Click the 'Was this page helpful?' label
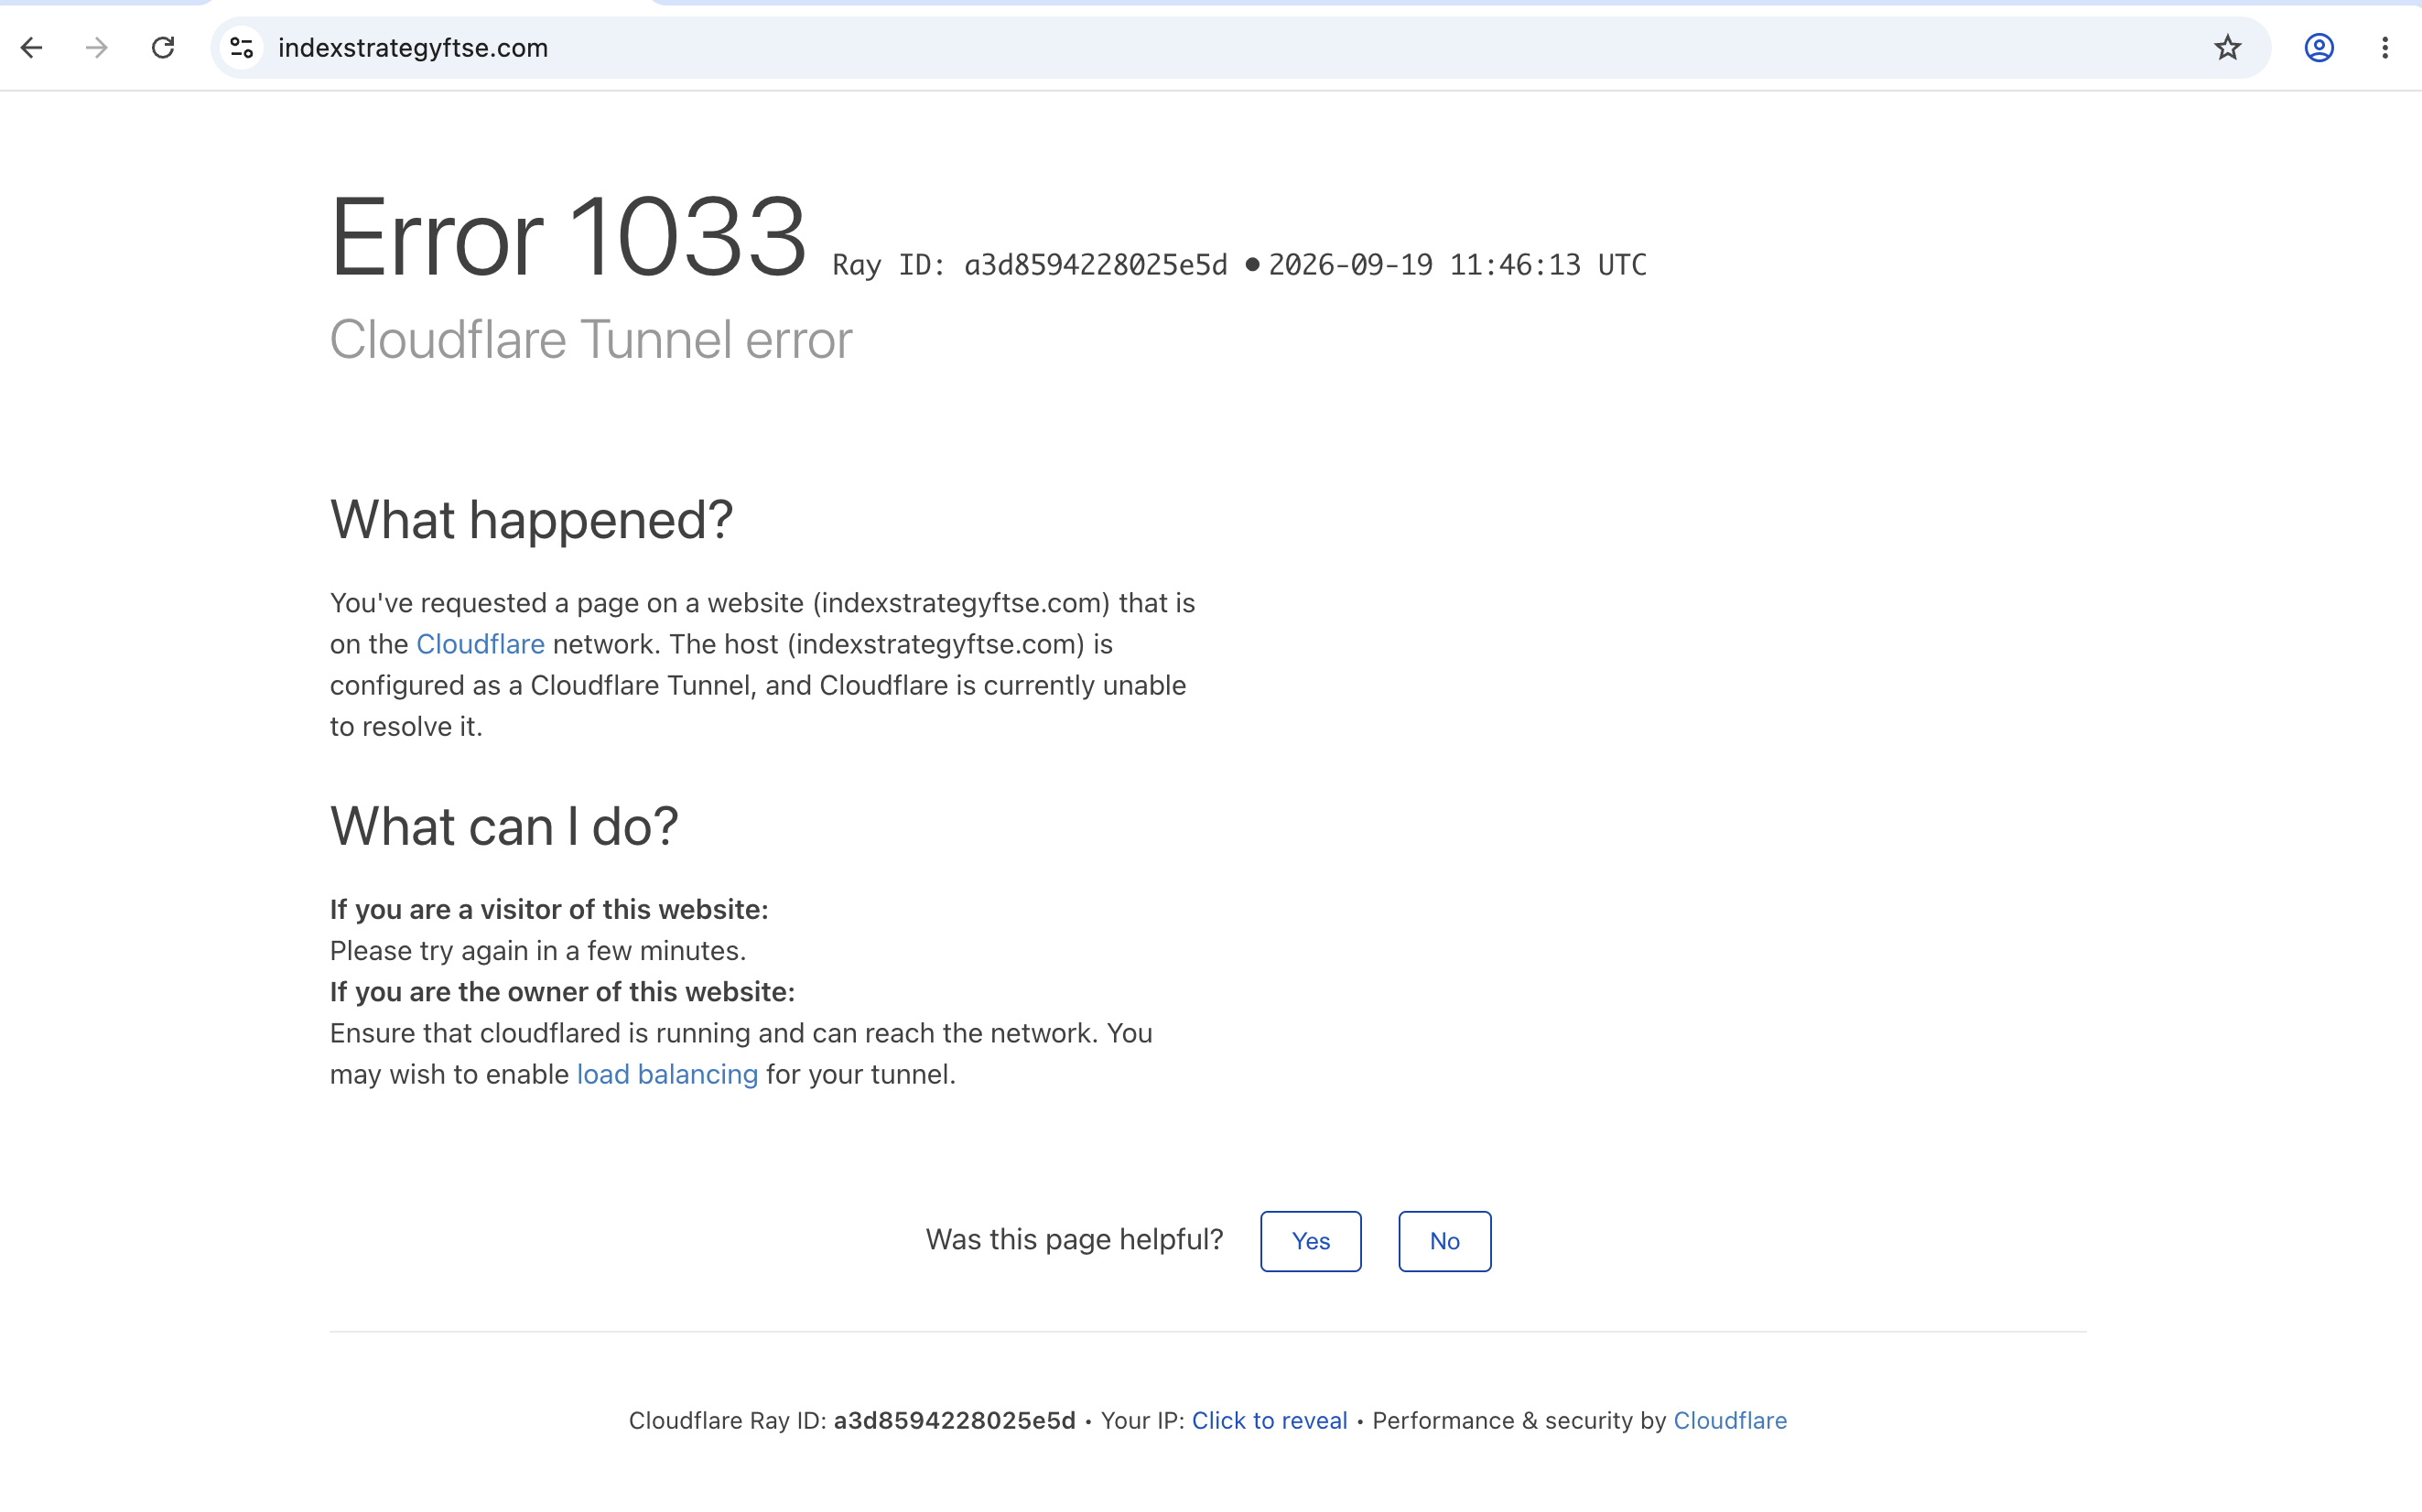Screen dimensions: 2422x1512 click(x=1074, y=1240)
